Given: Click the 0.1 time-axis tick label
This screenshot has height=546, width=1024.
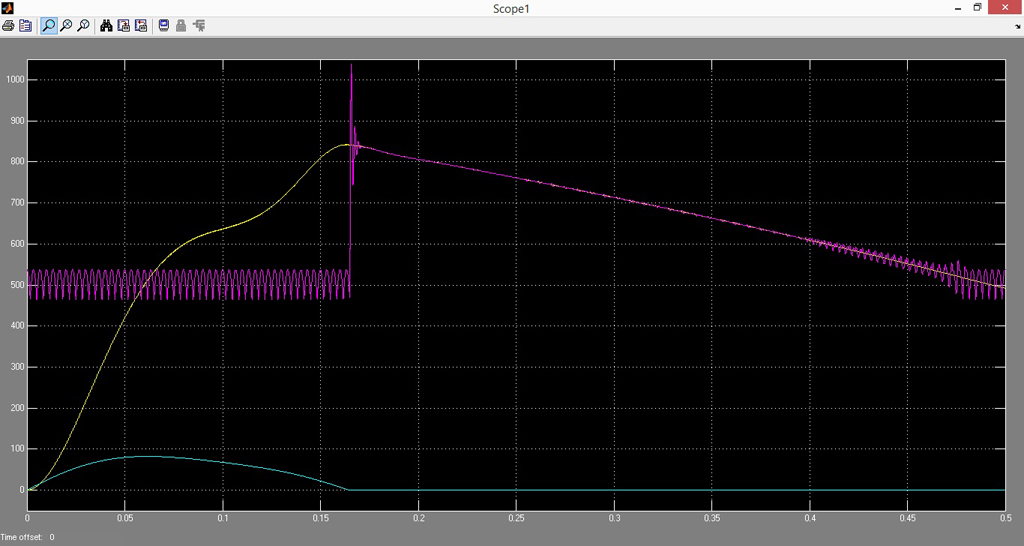Looking at the screenshot, I should pyautogui.click(x=223, y=519).
